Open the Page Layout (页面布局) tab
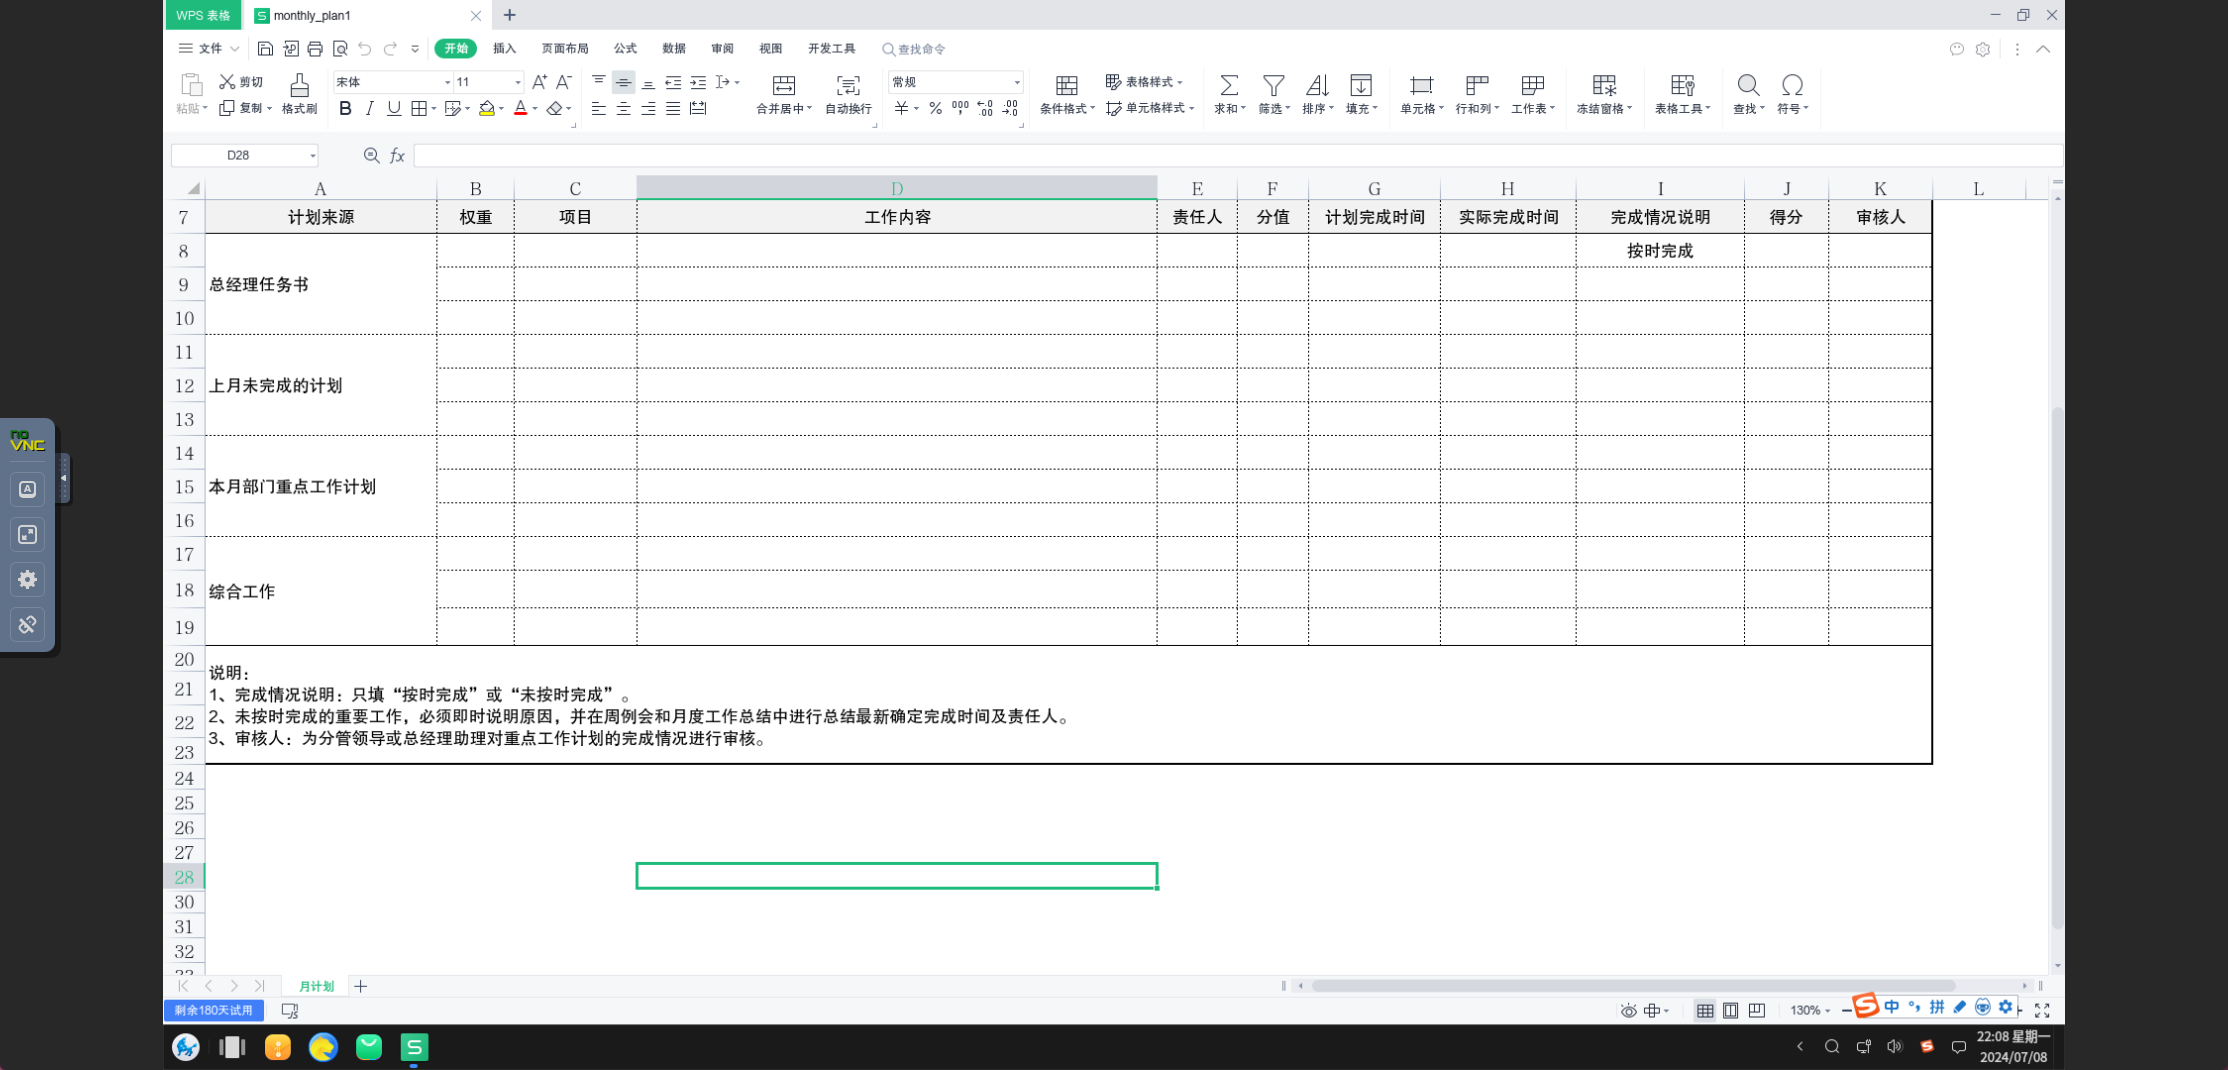Viewport: 2228px width, 1070px height. (565, 49)
